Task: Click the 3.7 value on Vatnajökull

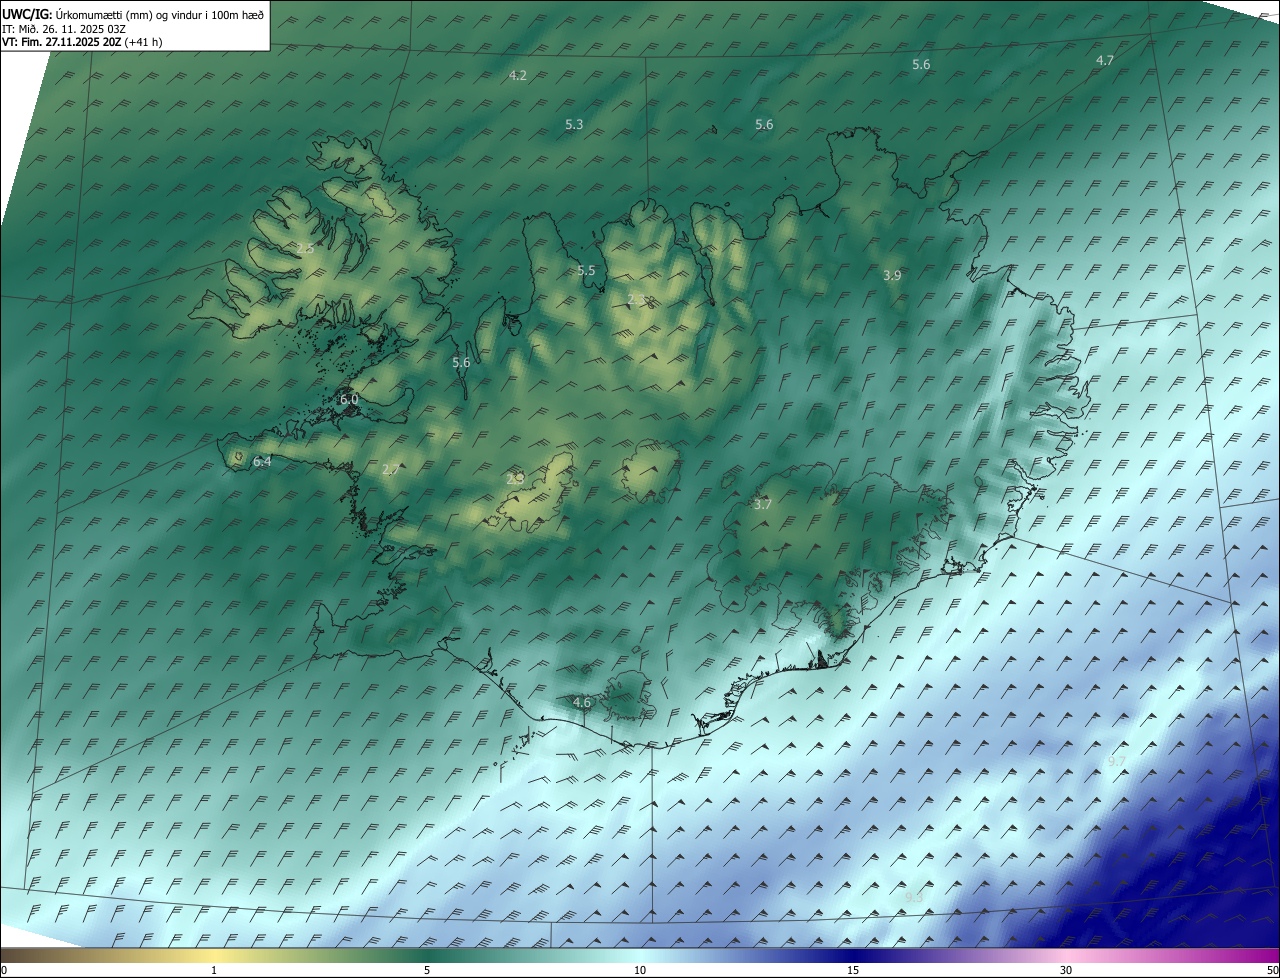Action: pyautogui.click(x=762, y=505)
